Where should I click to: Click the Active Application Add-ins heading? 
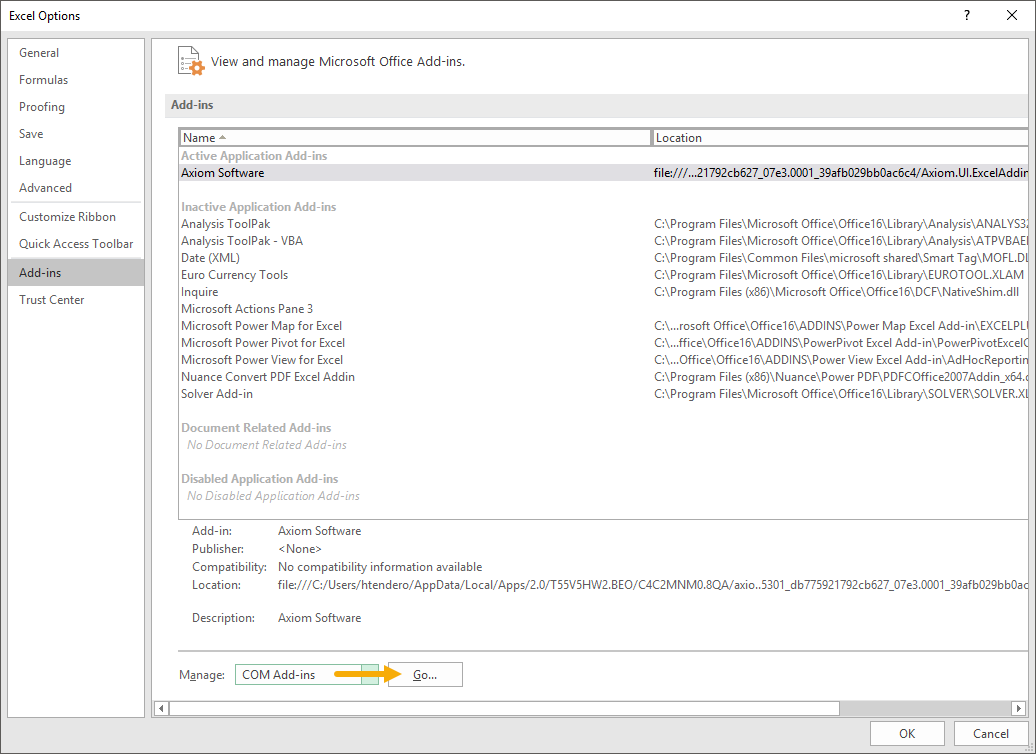tap(254, 156)
